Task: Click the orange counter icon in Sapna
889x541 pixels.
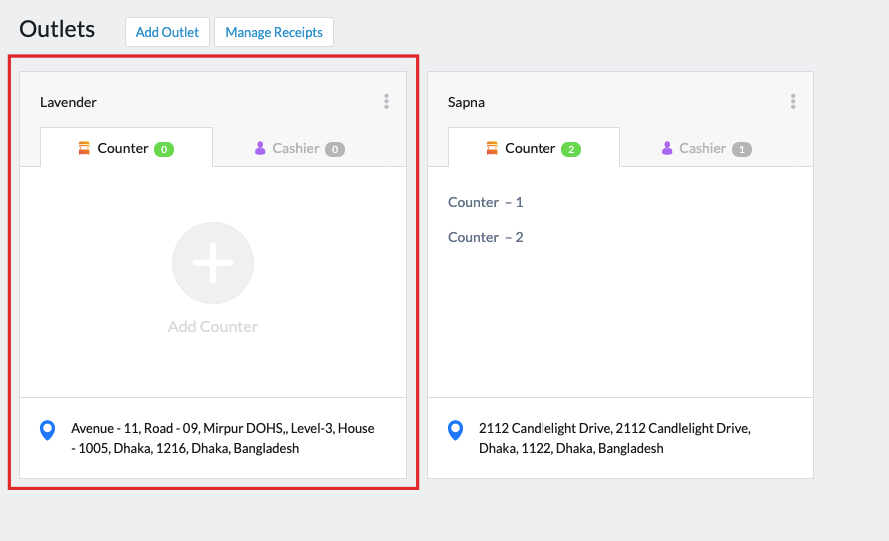Action: 492,148
